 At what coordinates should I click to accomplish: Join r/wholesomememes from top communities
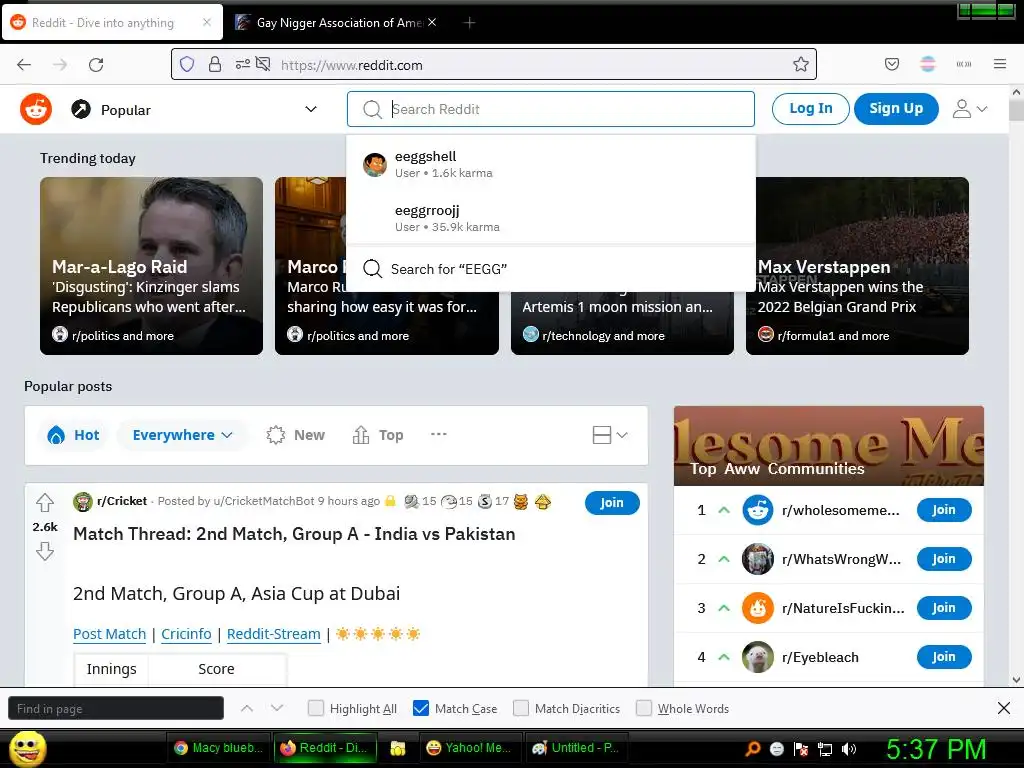[944, 510]
